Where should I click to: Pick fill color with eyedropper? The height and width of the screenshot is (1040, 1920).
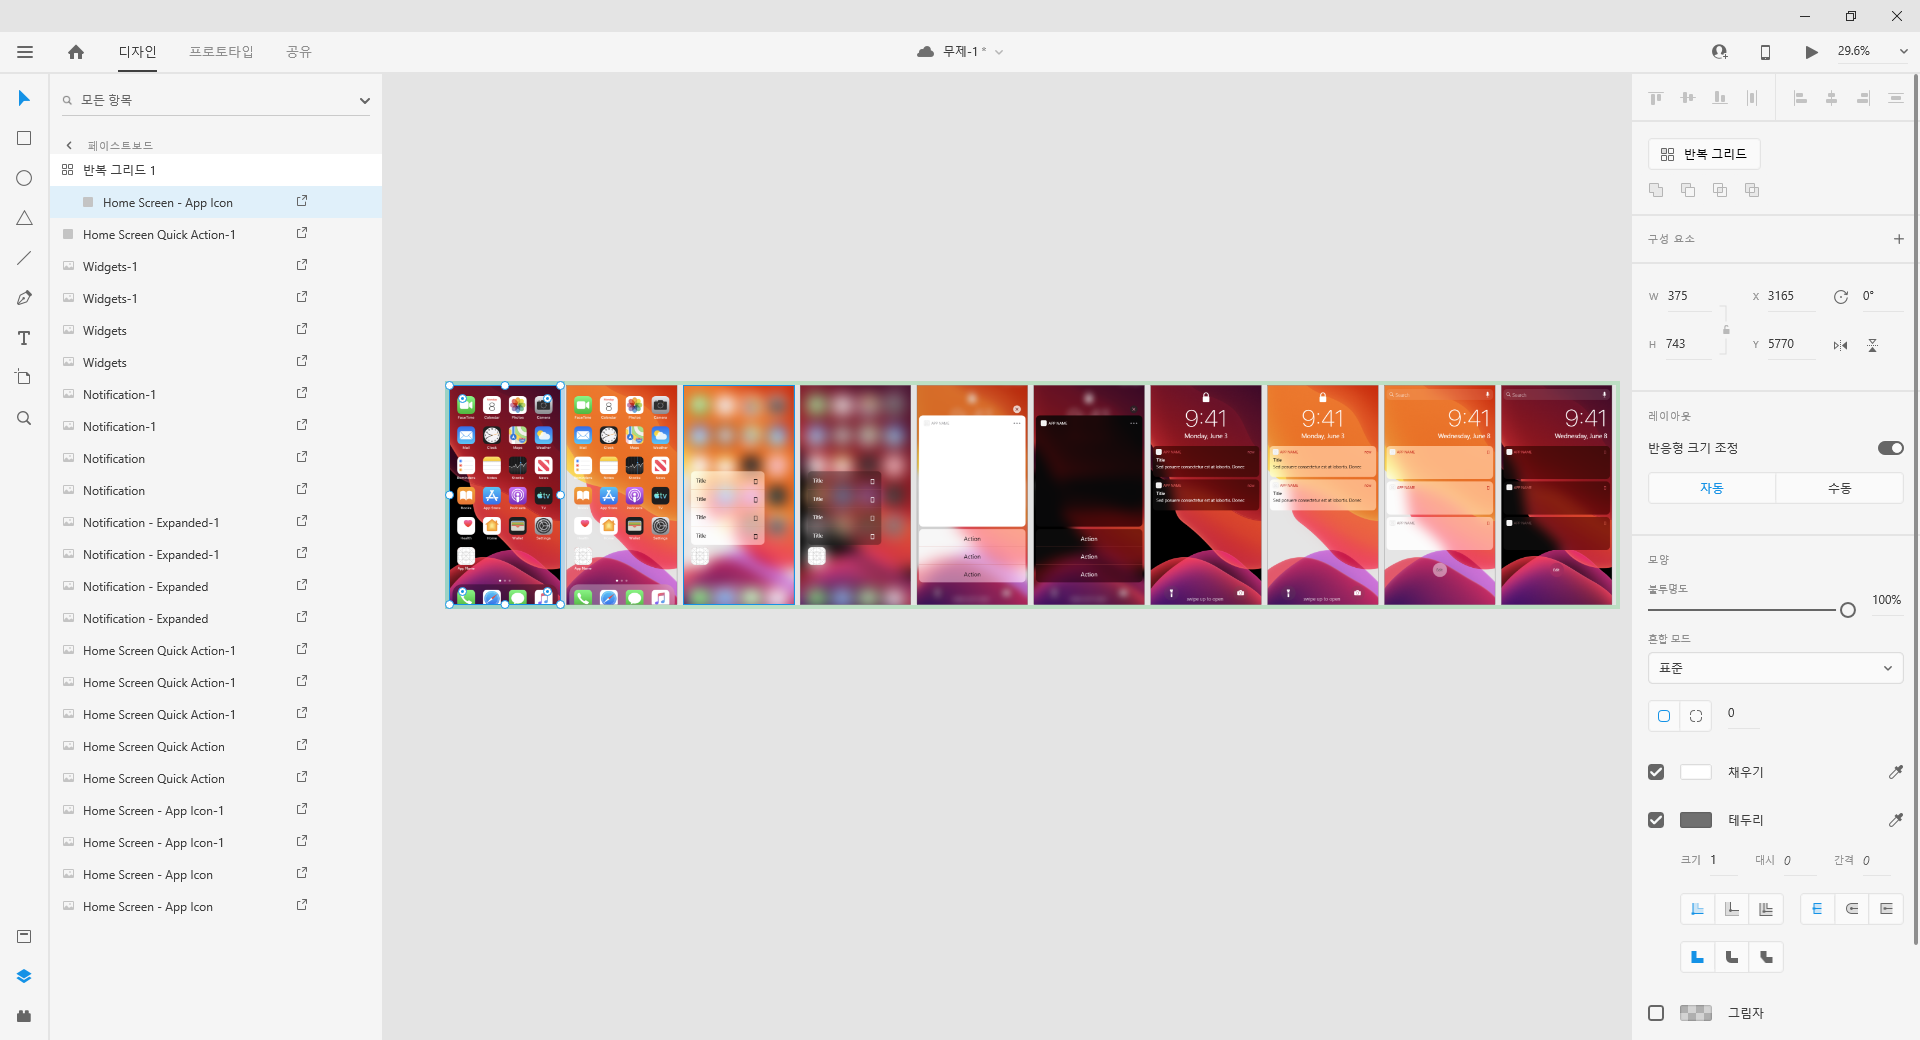point(1895,772)
